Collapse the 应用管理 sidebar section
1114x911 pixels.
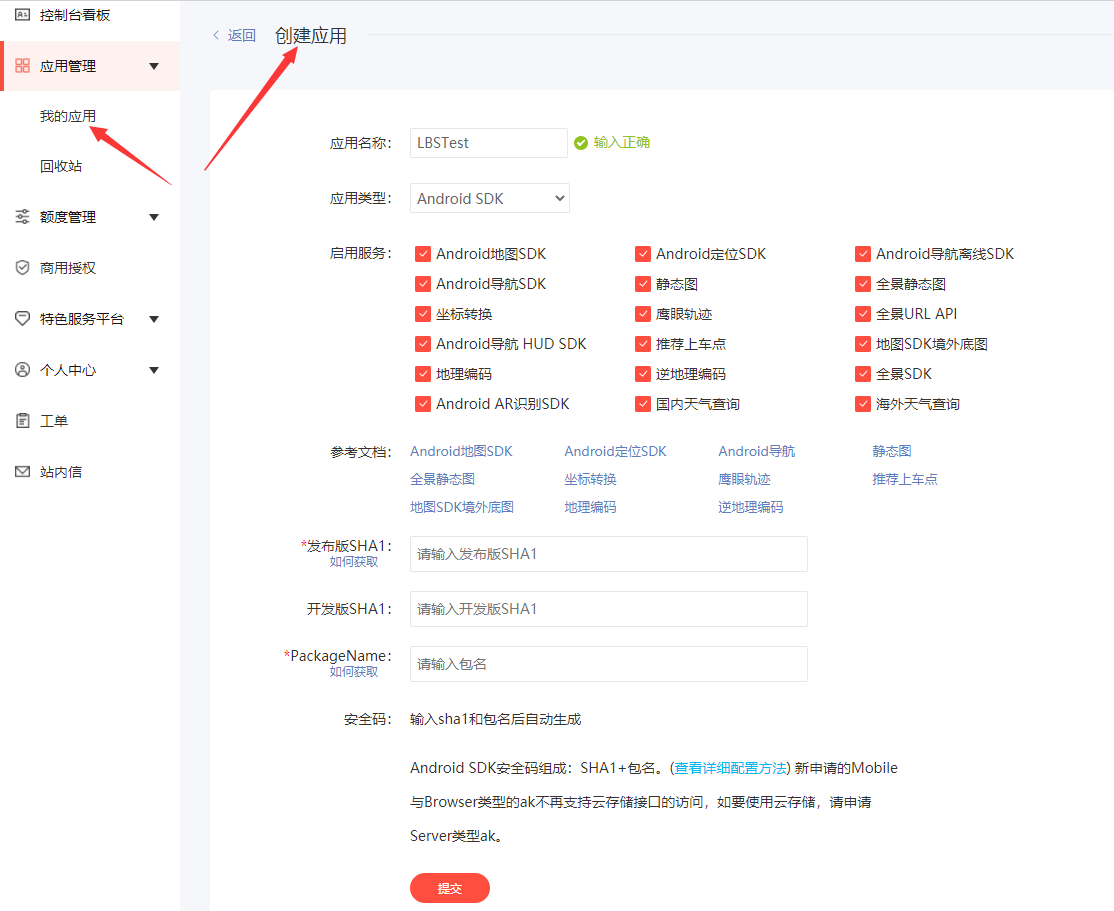tap(156, 66)
